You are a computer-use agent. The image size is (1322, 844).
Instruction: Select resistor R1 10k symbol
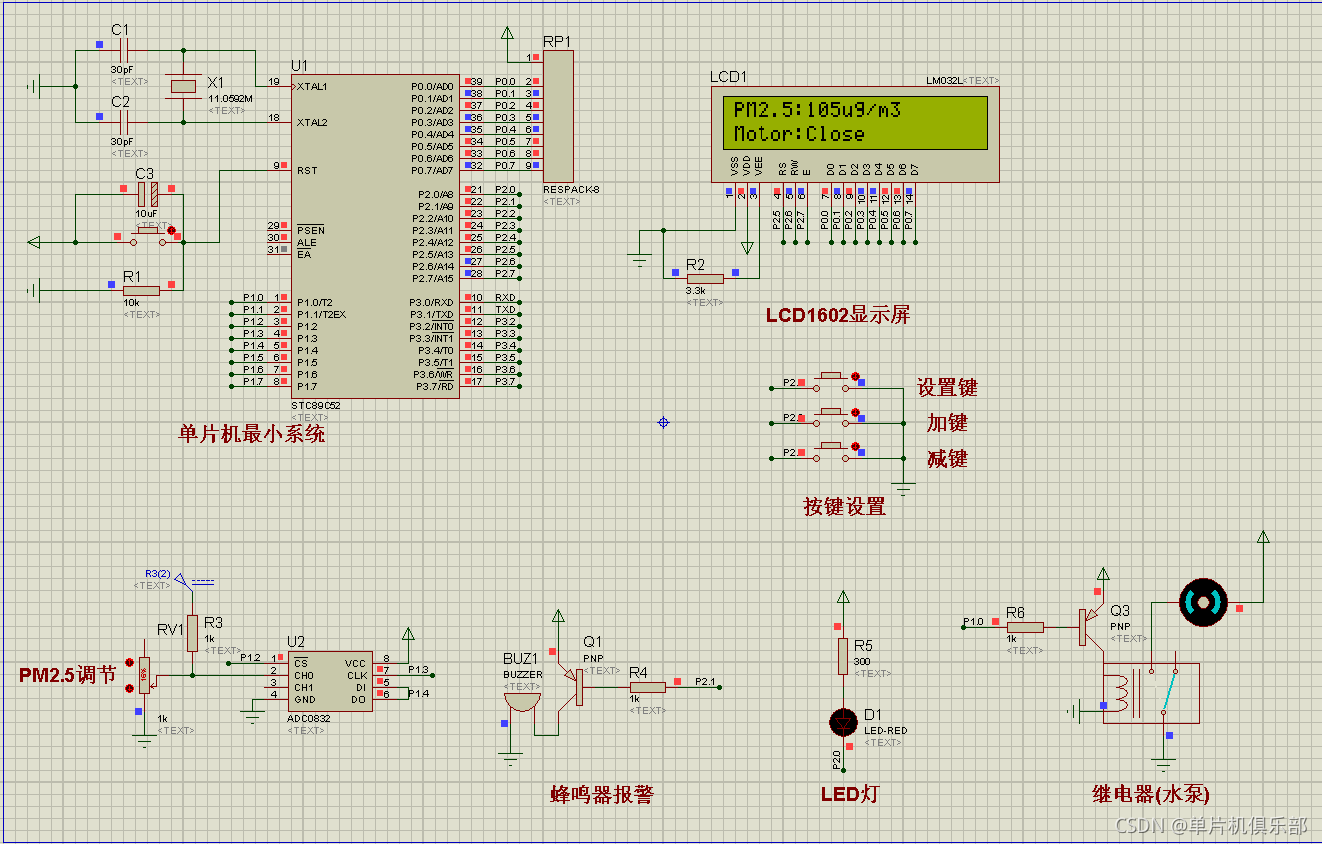[x=141, y=290]
